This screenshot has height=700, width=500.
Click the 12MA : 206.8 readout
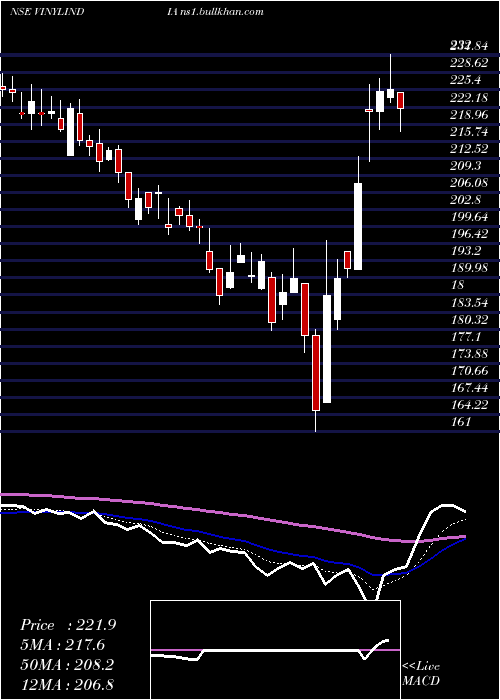click(67, 684)
